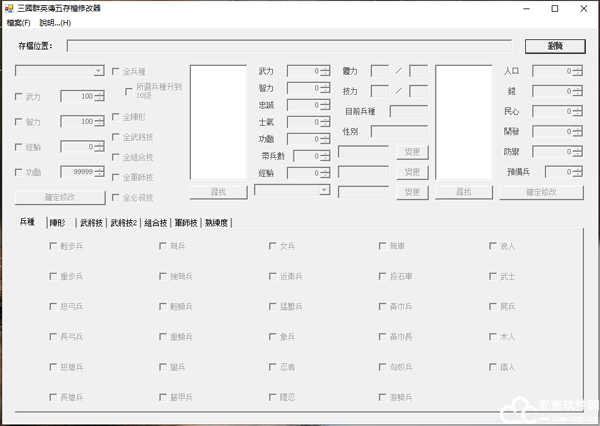Go to the 熟練度 tab
This screenshot has width=600, height=426.
point(218,222)
